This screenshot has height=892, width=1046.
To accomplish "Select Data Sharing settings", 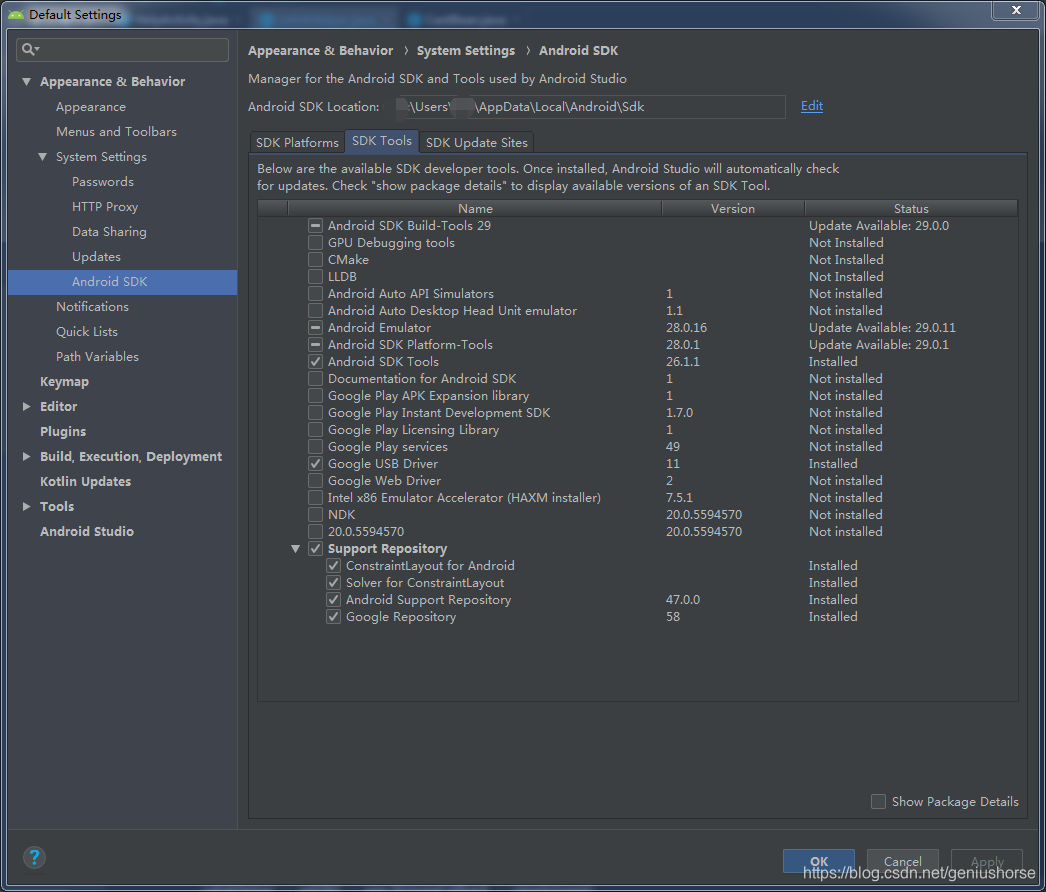I will coord(109,232).
